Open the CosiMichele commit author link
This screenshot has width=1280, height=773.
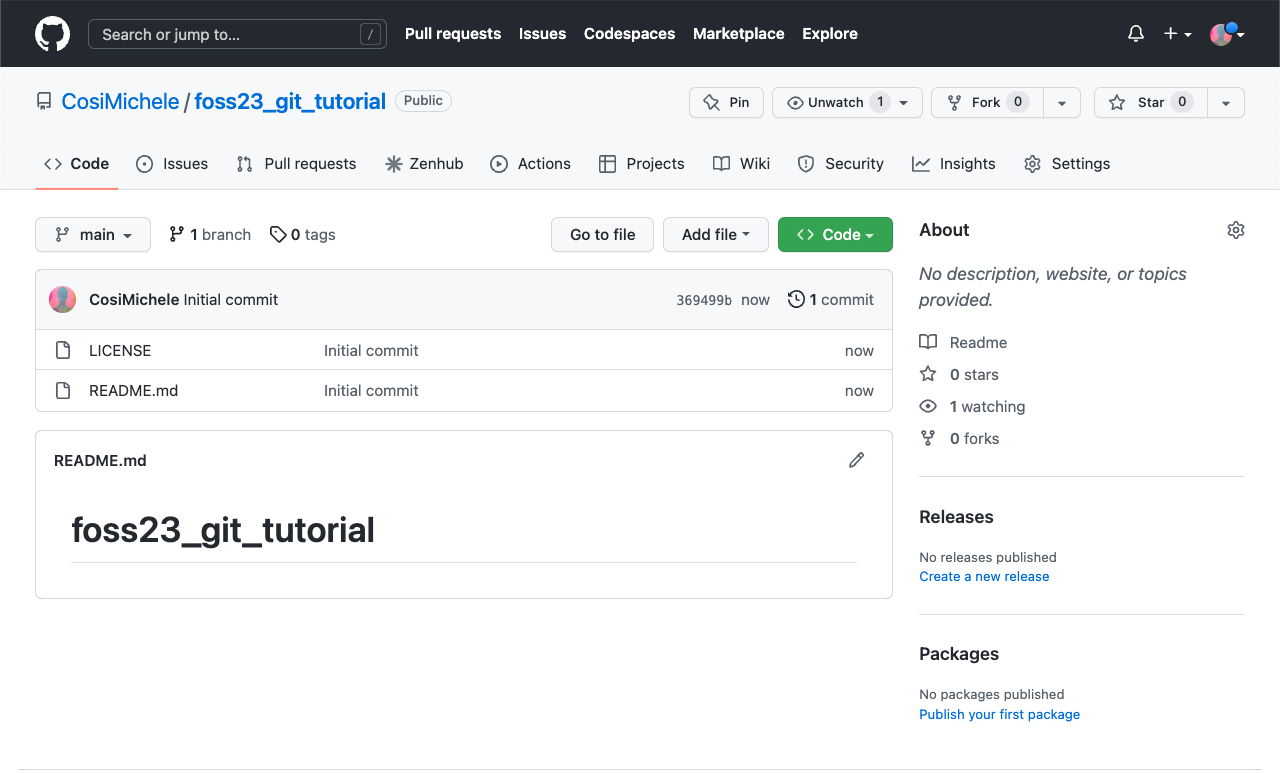click(134, 300)
